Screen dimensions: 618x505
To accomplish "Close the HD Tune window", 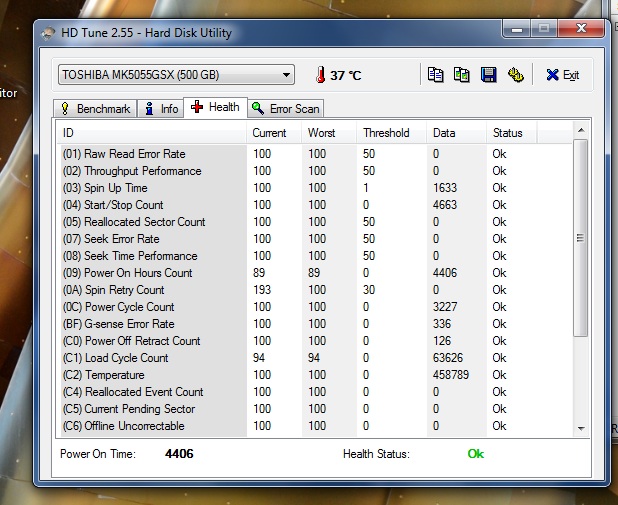I will tap(581, 28).
